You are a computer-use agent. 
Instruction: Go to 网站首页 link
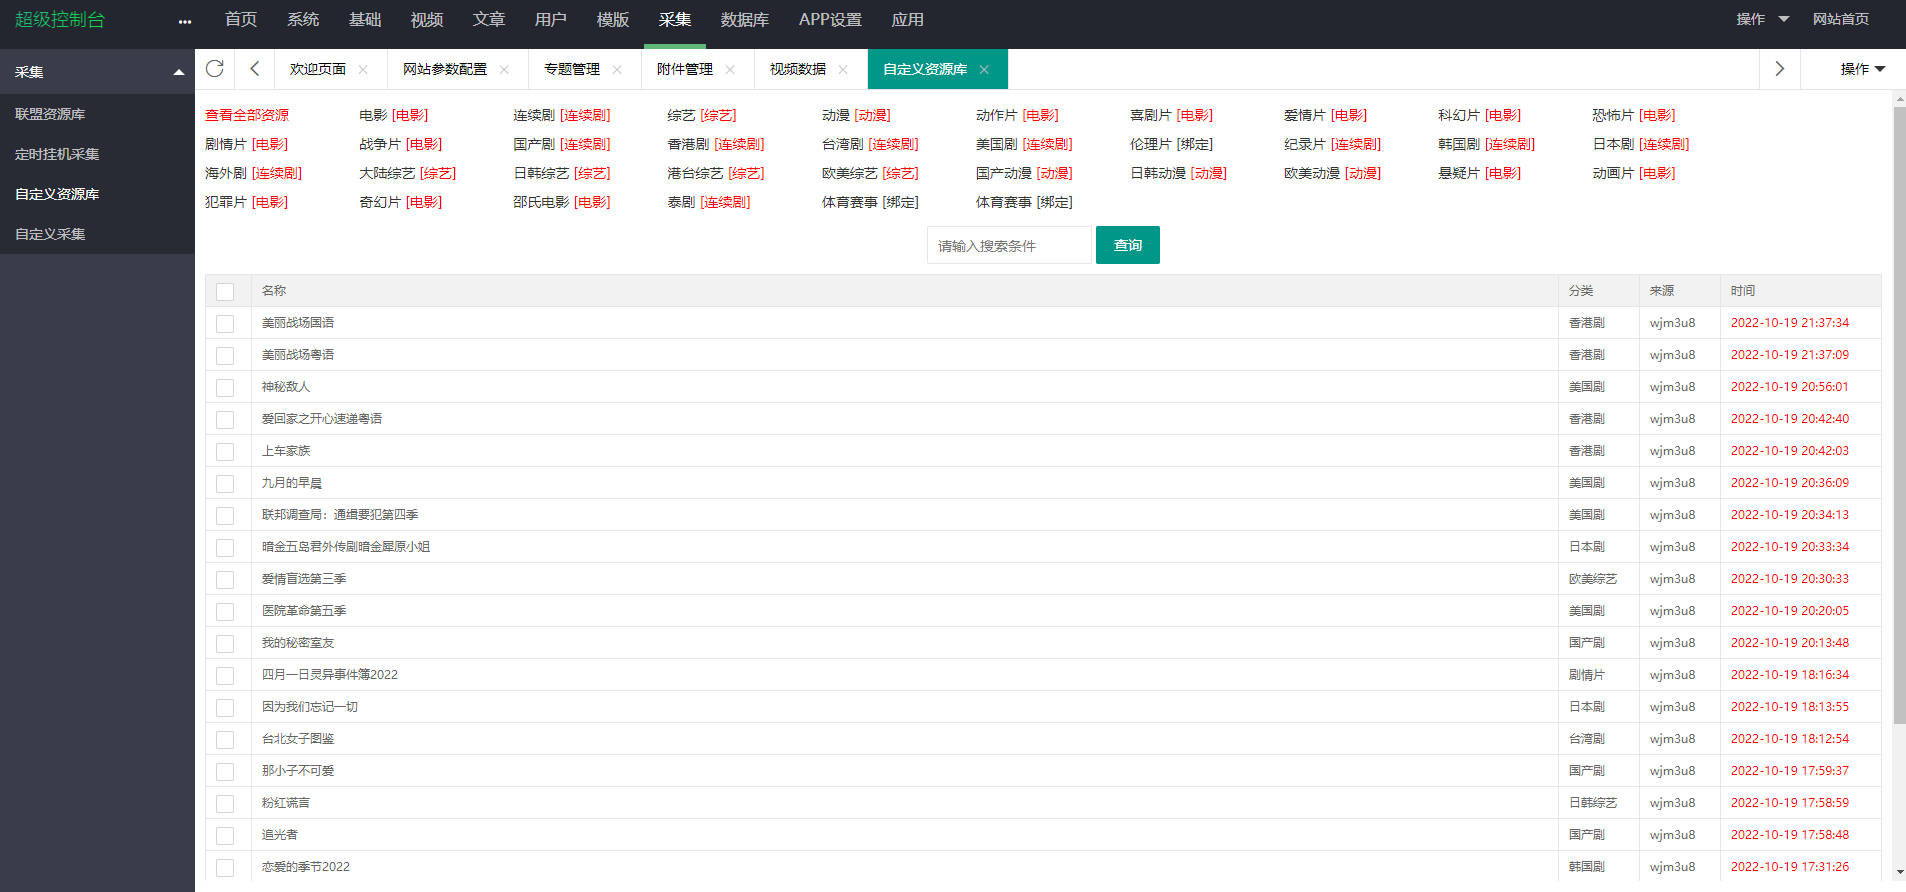point(1841,19)
